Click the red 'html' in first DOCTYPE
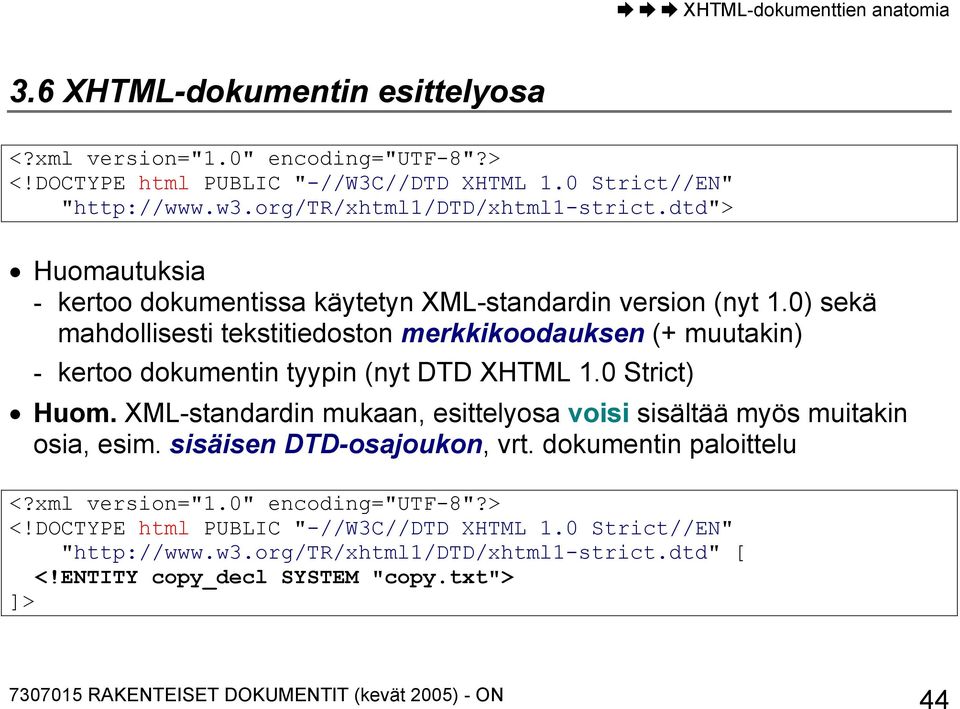 click(x=163, y=184)
